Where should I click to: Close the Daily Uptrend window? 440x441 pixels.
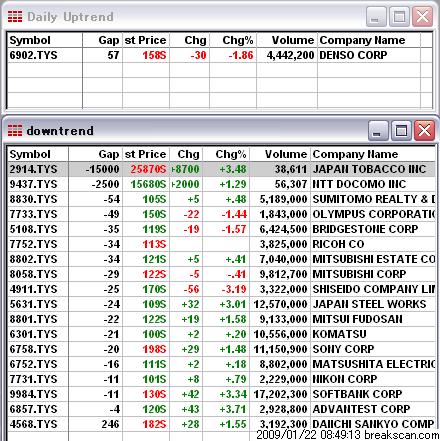[x=422, y=16]
